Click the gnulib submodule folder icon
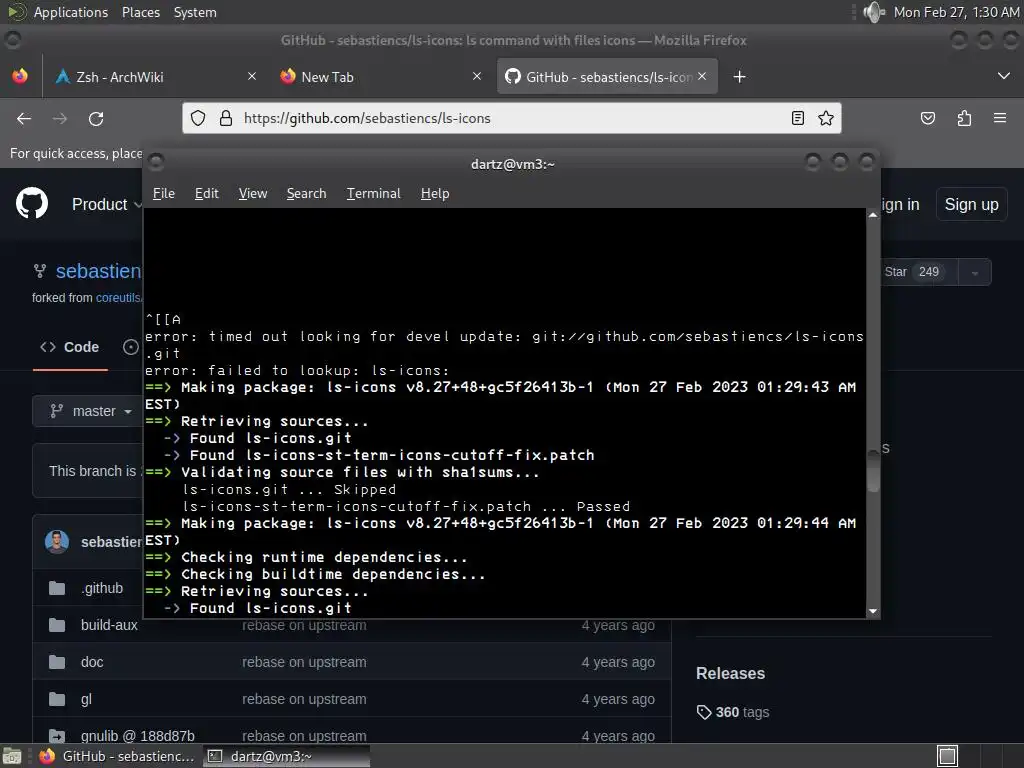 [57, 736]
